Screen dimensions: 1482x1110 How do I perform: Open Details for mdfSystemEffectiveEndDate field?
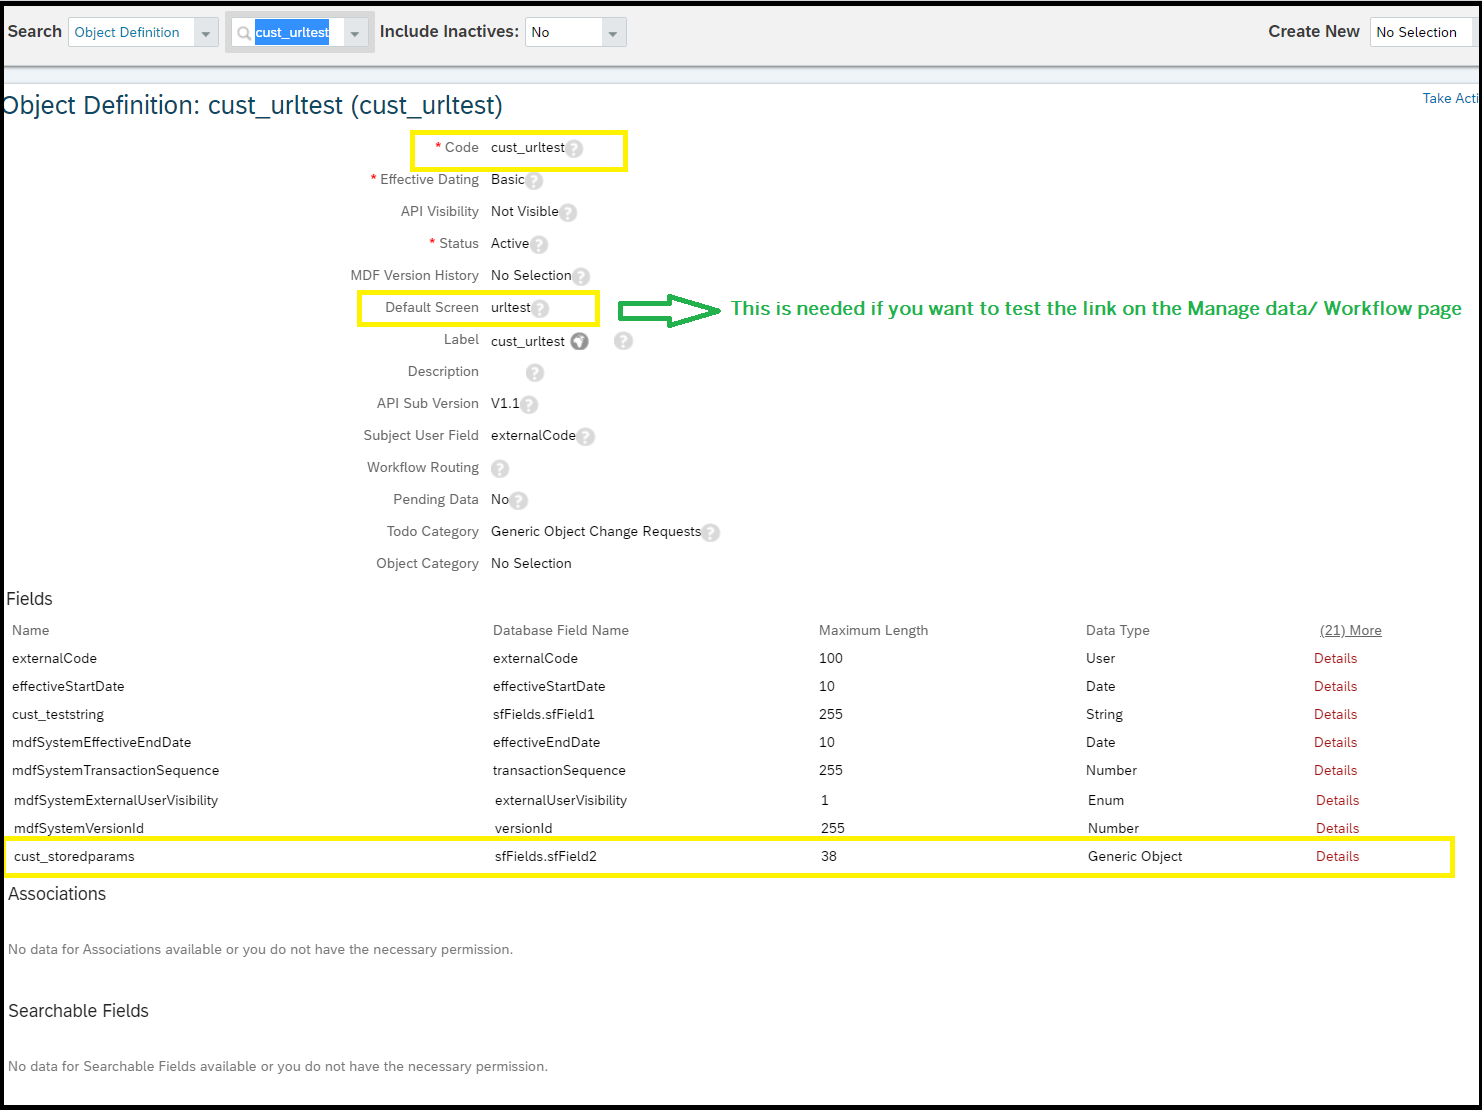click(x=1335, y=742)
